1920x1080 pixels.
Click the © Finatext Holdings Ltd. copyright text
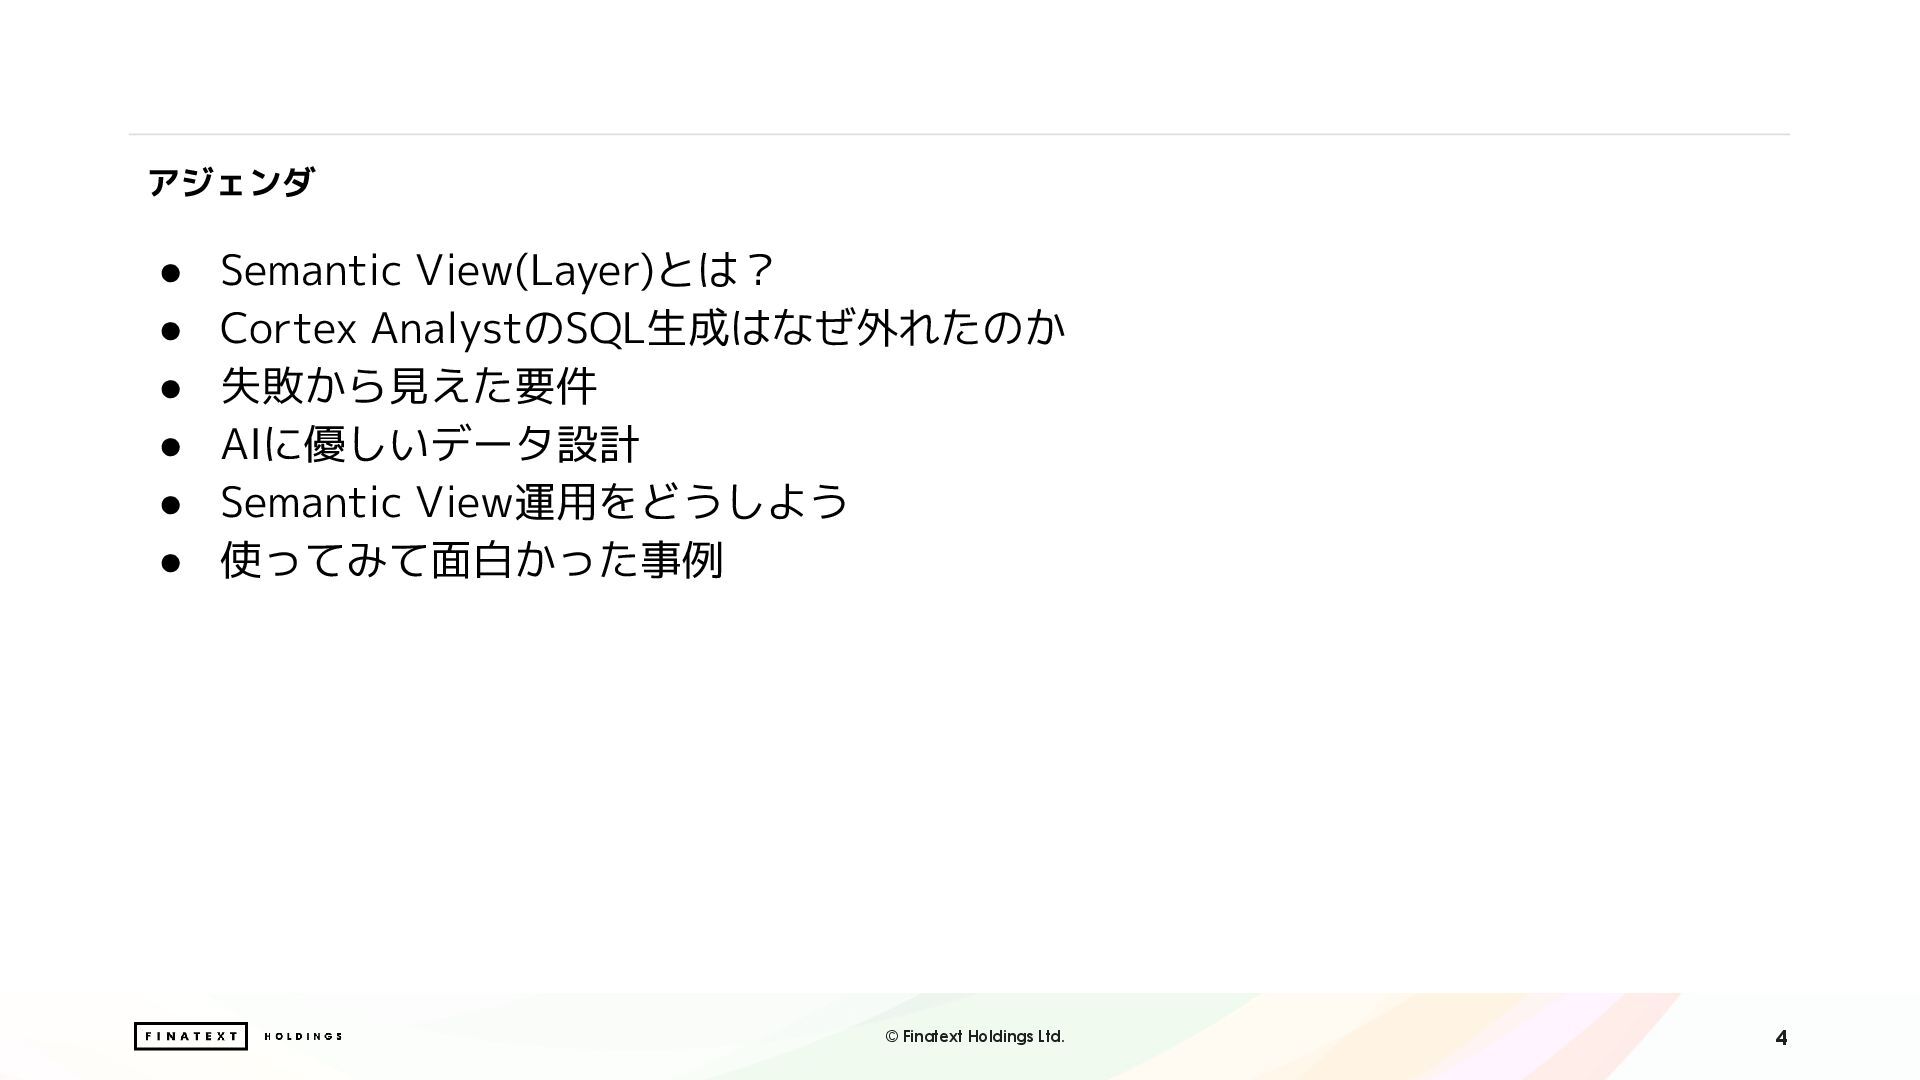974,1036
